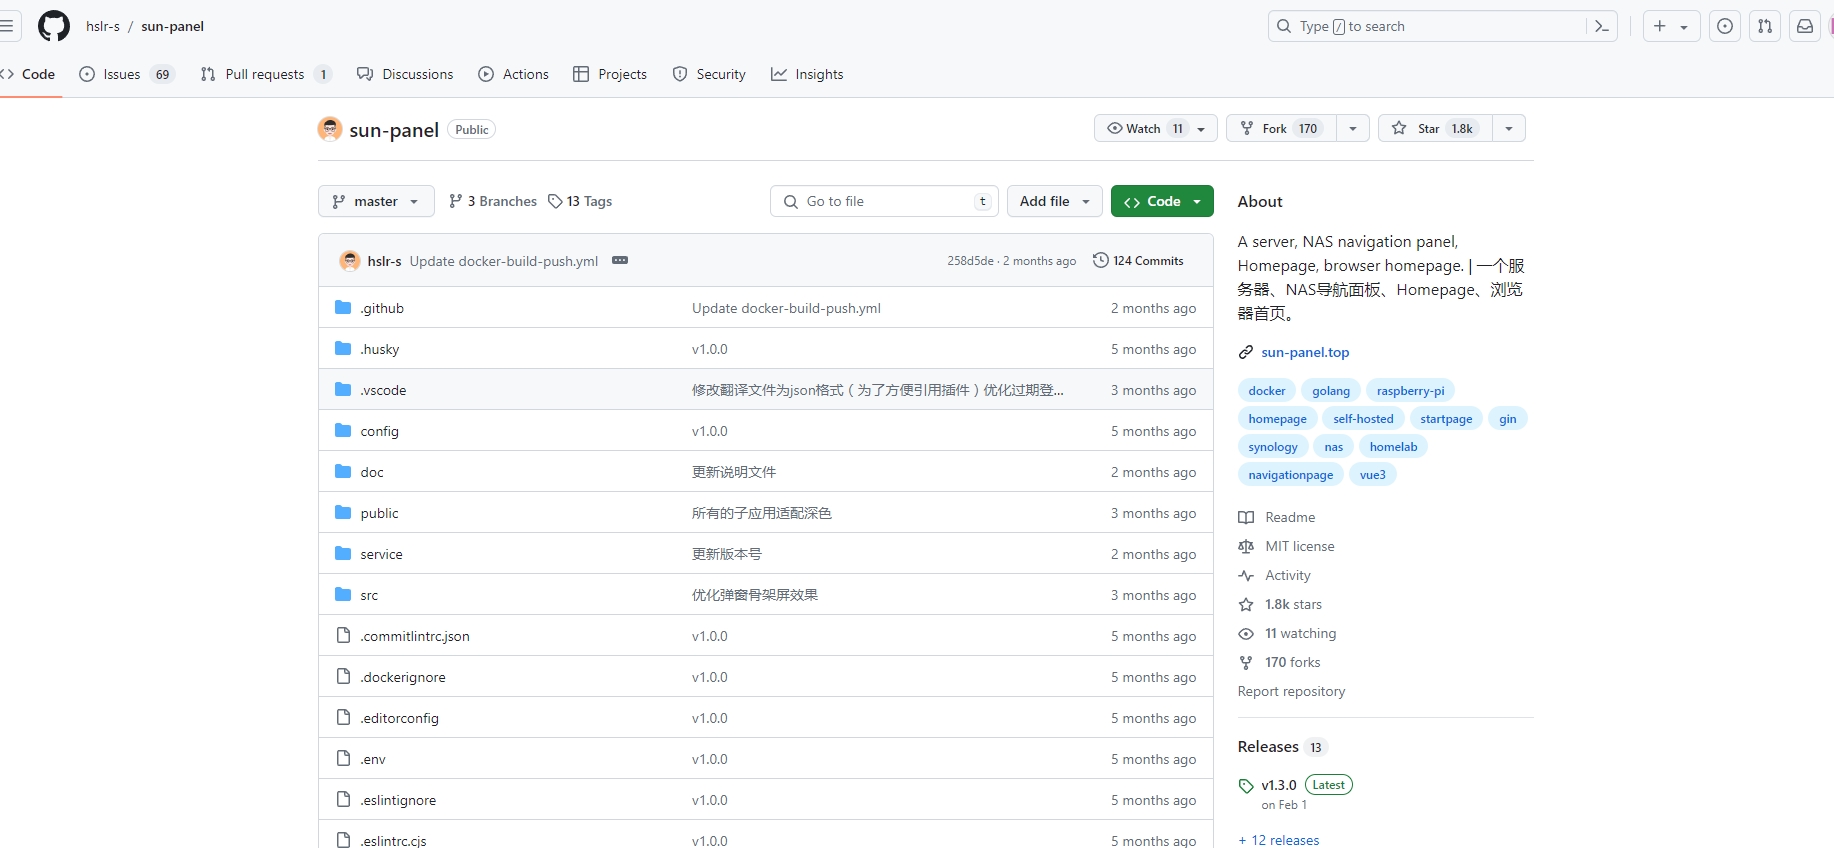Open commit hash 258d5de

(x=970, y=260)
